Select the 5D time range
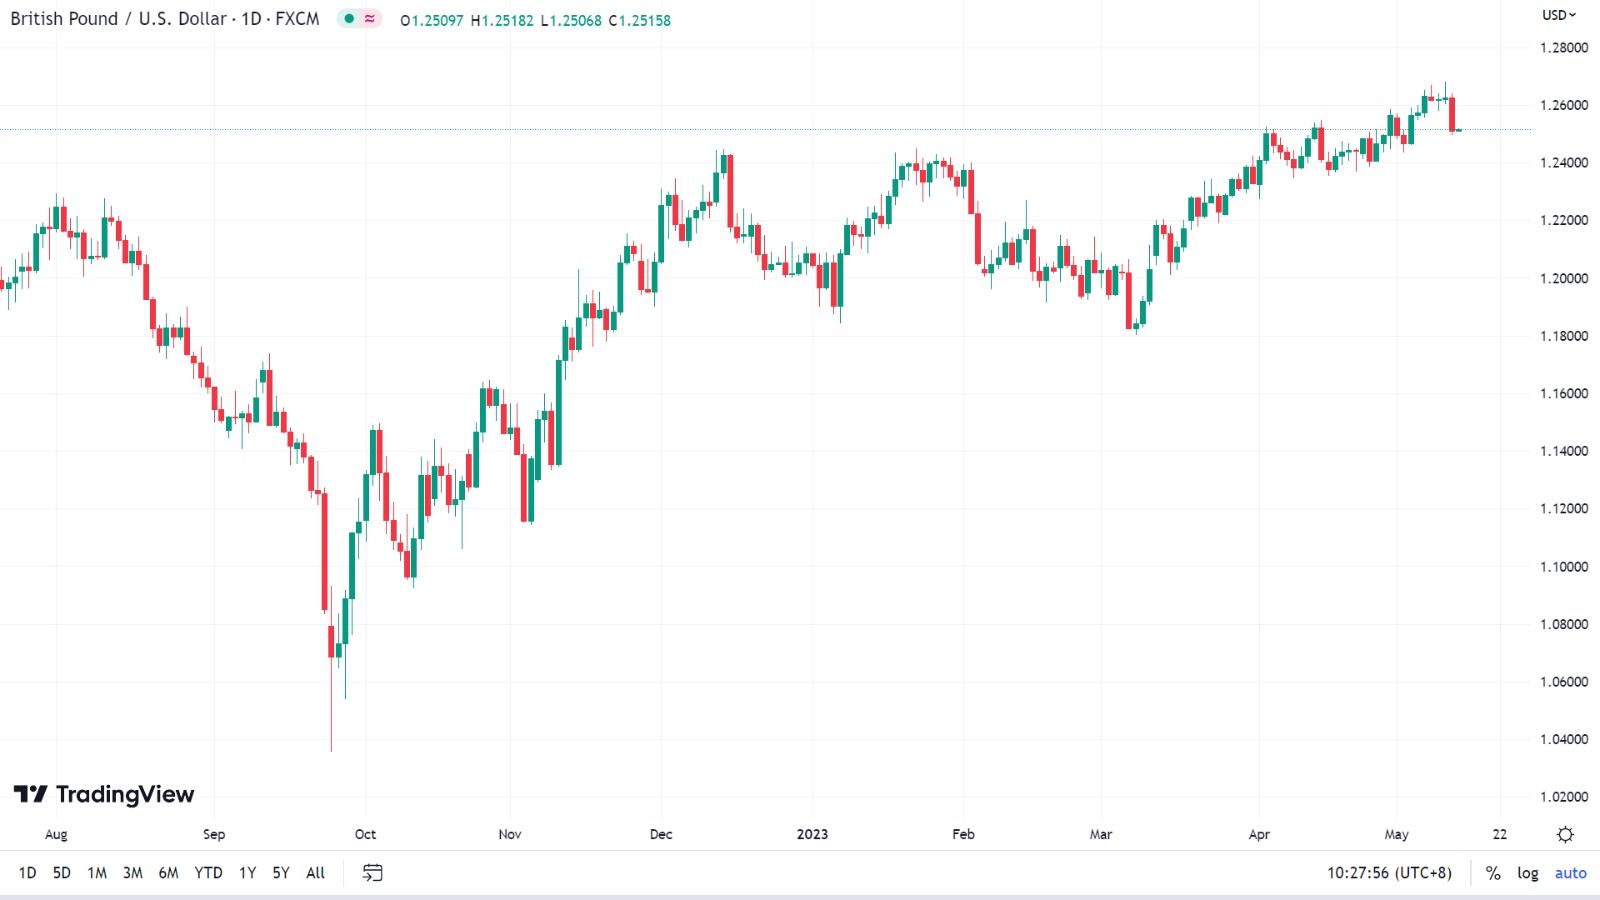The image size is (1600, 900). pos(62,873)
